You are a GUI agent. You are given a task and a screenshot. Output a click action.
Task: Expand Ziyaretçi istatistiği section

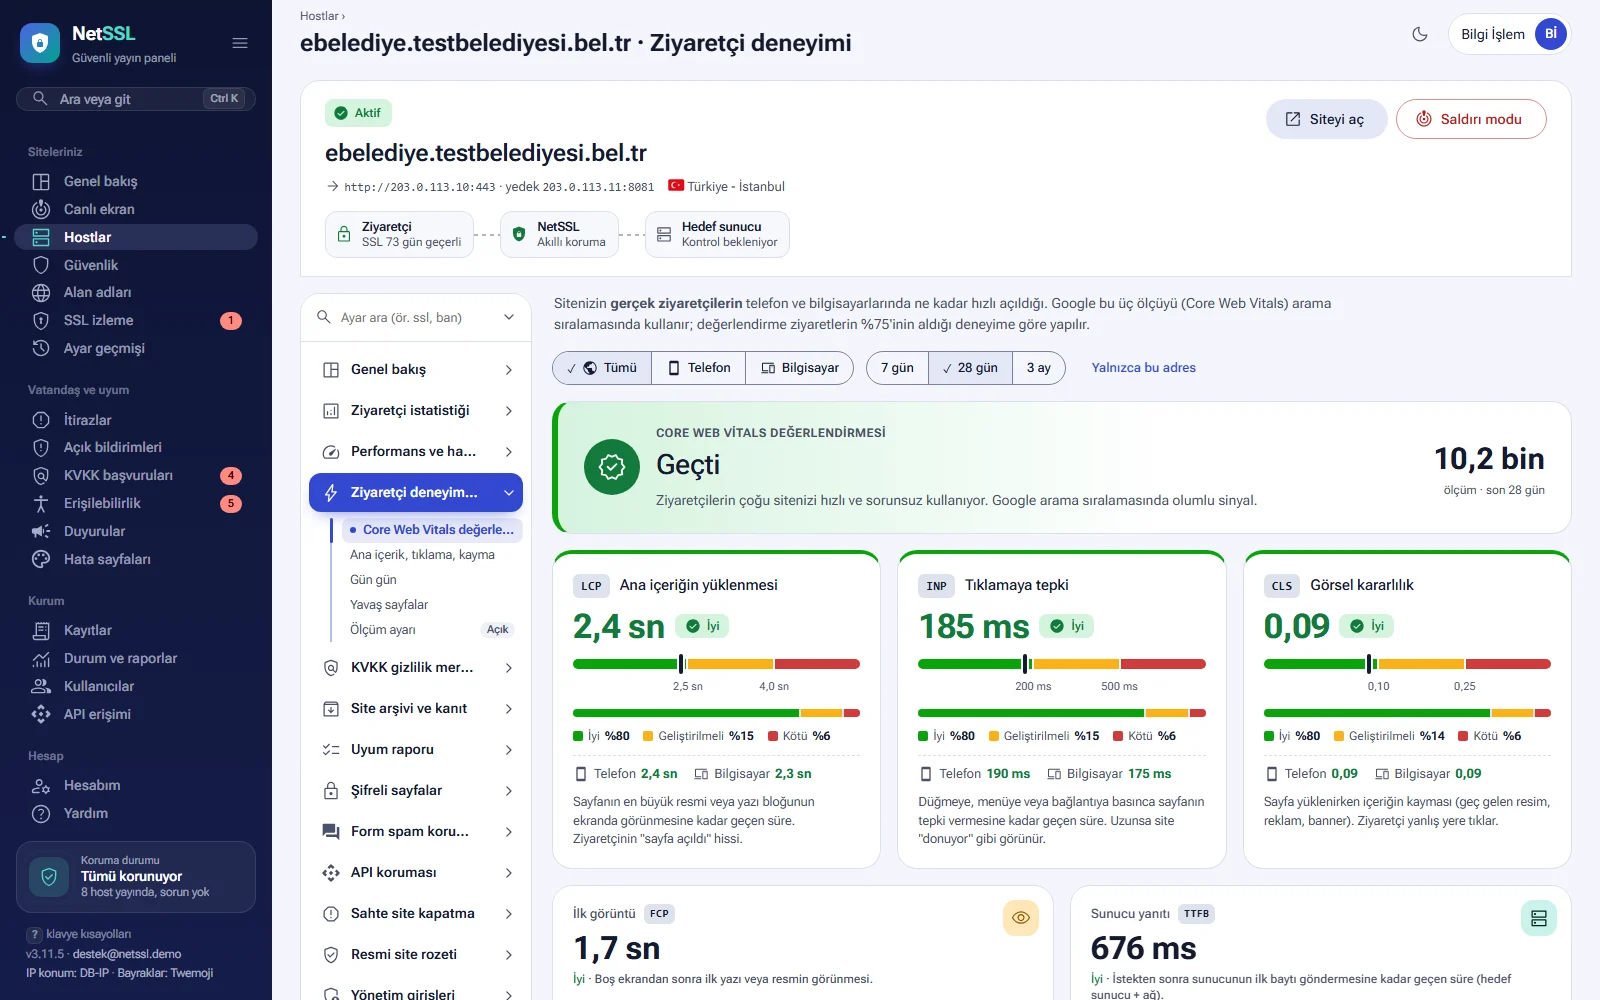(416, 411)
